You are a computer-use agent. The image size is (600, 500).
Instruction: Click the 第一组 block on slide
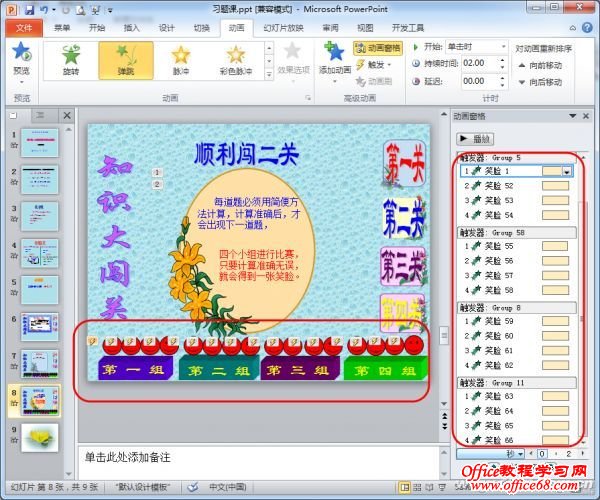point(134,368)
